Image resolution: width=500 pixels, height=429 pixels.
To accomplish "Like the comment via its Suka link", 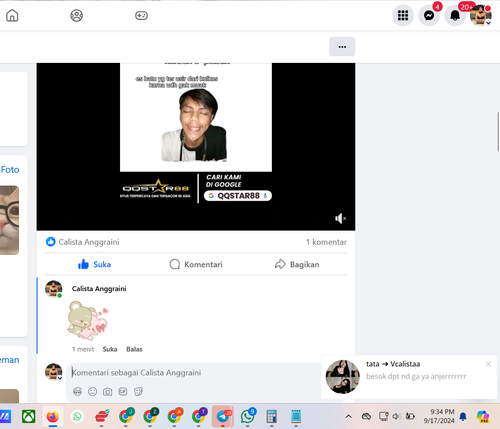I will click(110, 349).
